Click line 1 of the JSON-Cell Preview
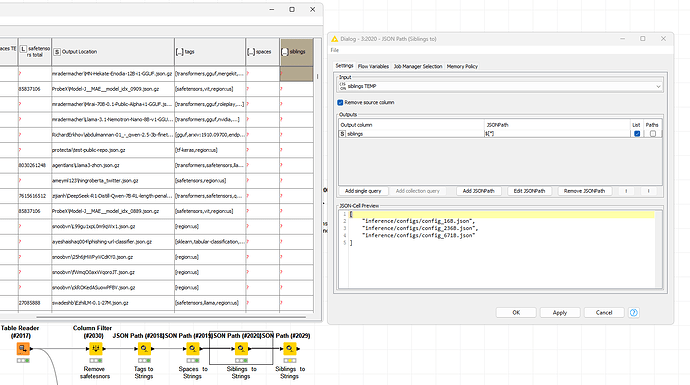 pos(502,214)
